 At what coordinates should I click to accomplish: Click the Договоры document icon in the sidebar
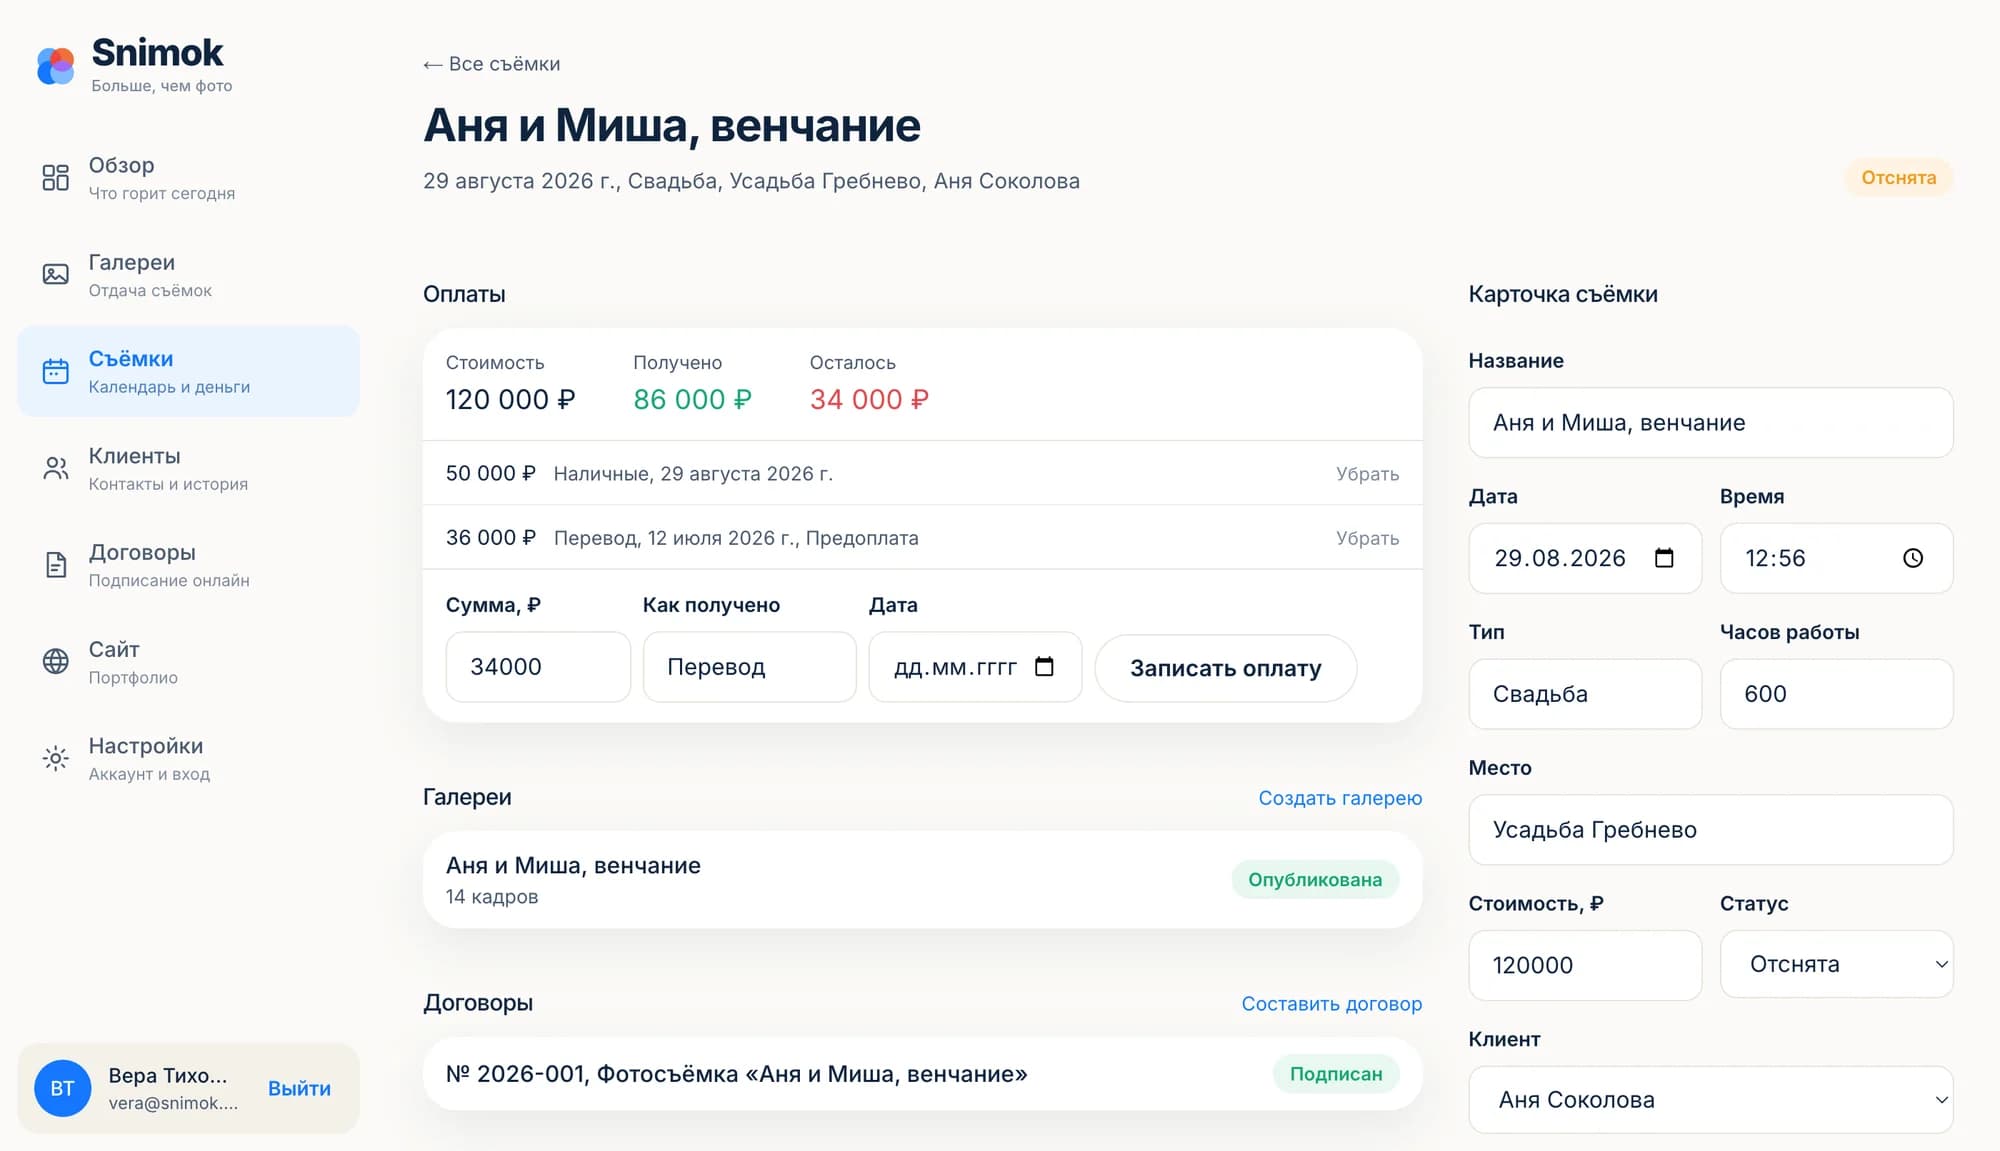[56, 565]
